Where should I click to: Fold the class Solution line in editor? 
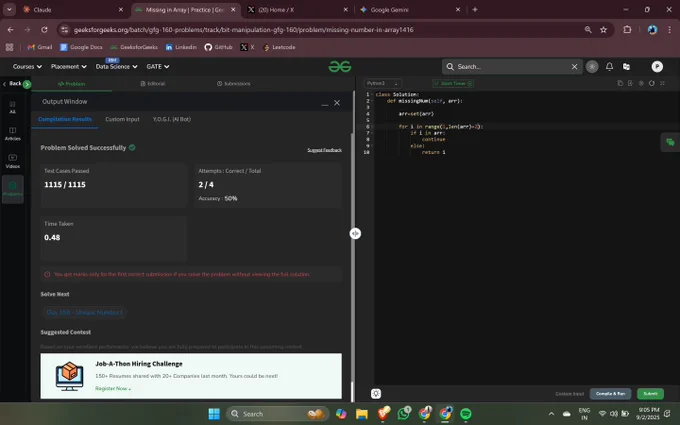coord(373,95)
